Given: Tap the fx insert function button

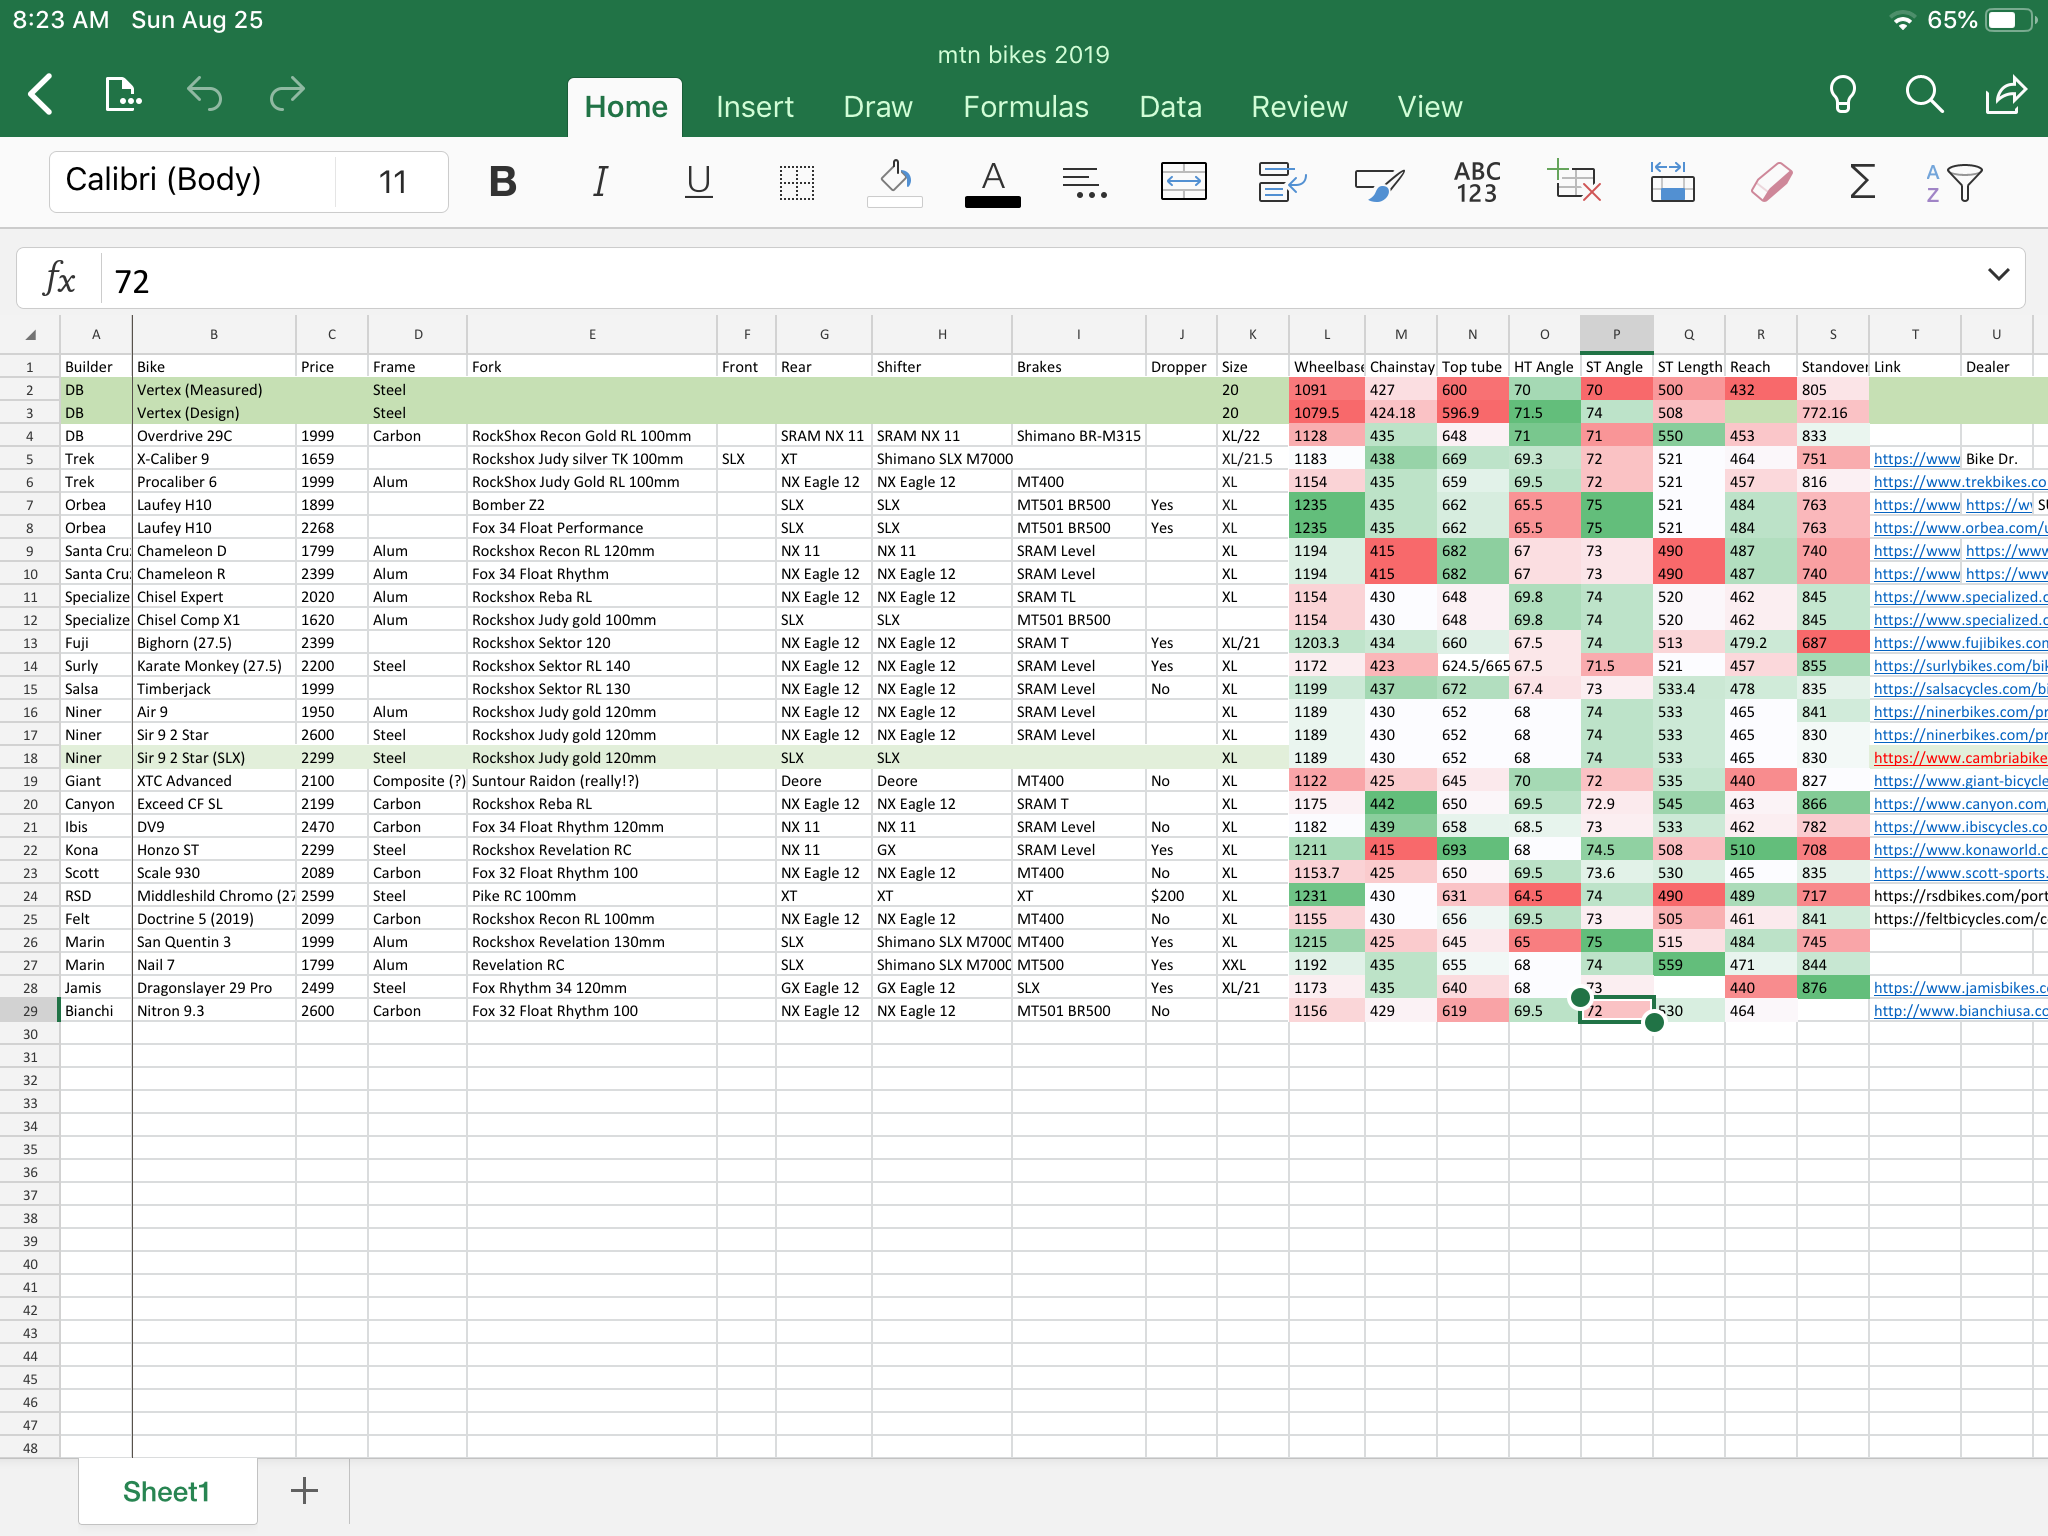Looking at the screenshot, I should 59,278.
